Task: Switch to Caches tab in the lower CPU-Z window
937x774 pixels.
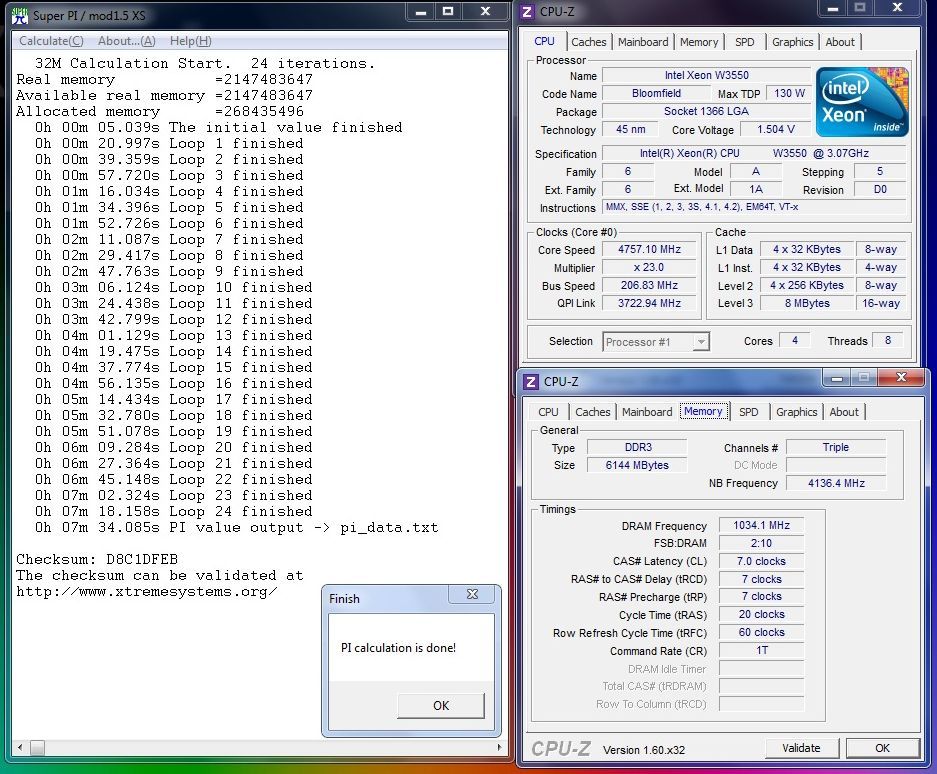Action: [x=593, y=412]
